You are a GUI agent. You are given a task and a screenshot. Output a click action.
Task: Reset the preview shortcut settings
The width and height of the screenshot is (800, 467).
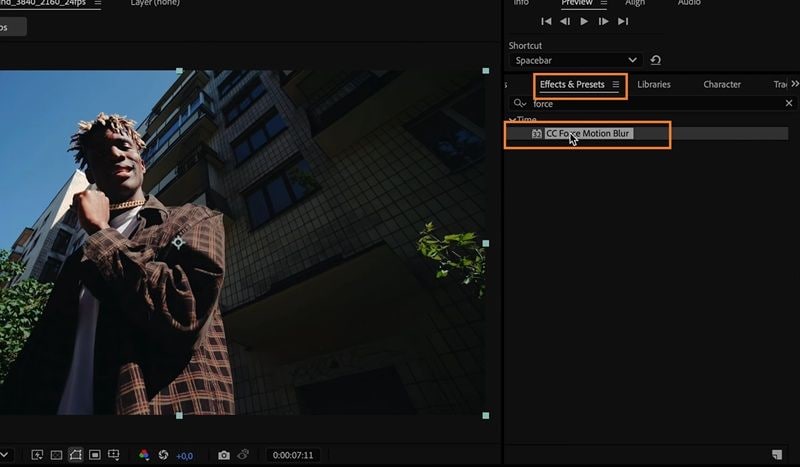tap(656, 60)
